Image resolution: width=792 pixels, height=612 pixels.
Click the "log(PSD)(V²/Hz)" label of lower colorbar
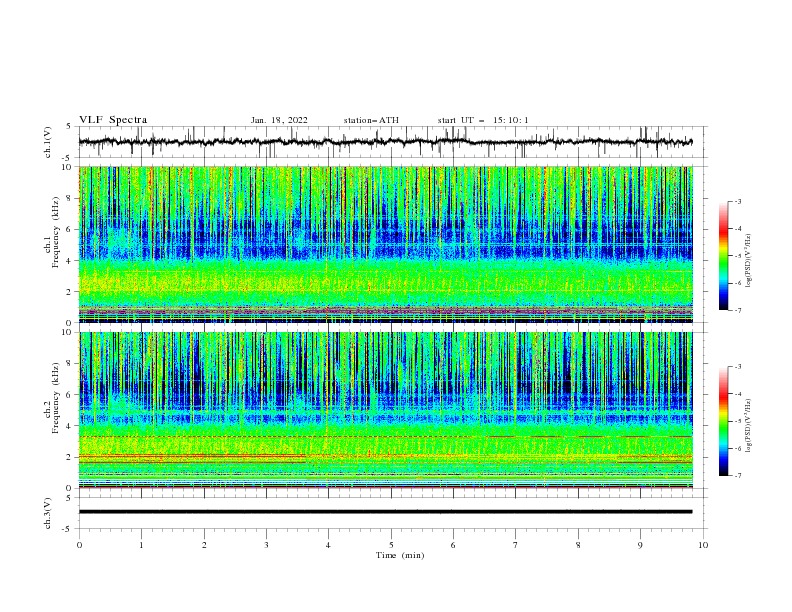(748, 425)
